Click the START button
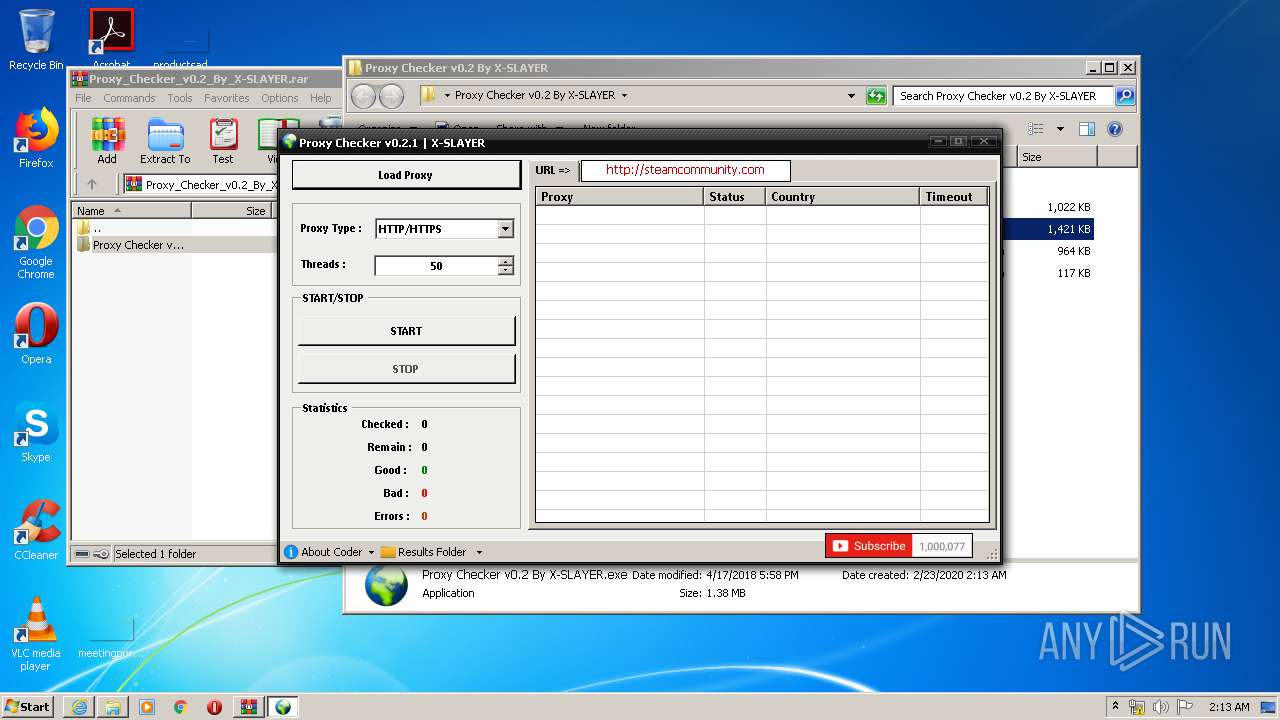This screenshot has width=1280, height=720. [x=406, y=331]
